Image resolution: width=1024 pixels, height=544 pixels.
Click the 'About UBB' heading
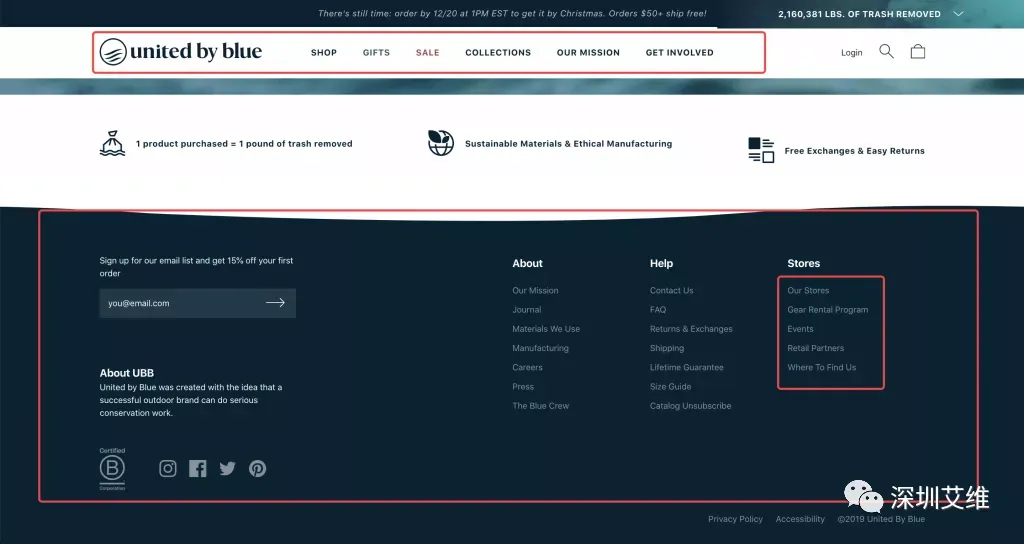pyautogui.click(x=127, y=373)
